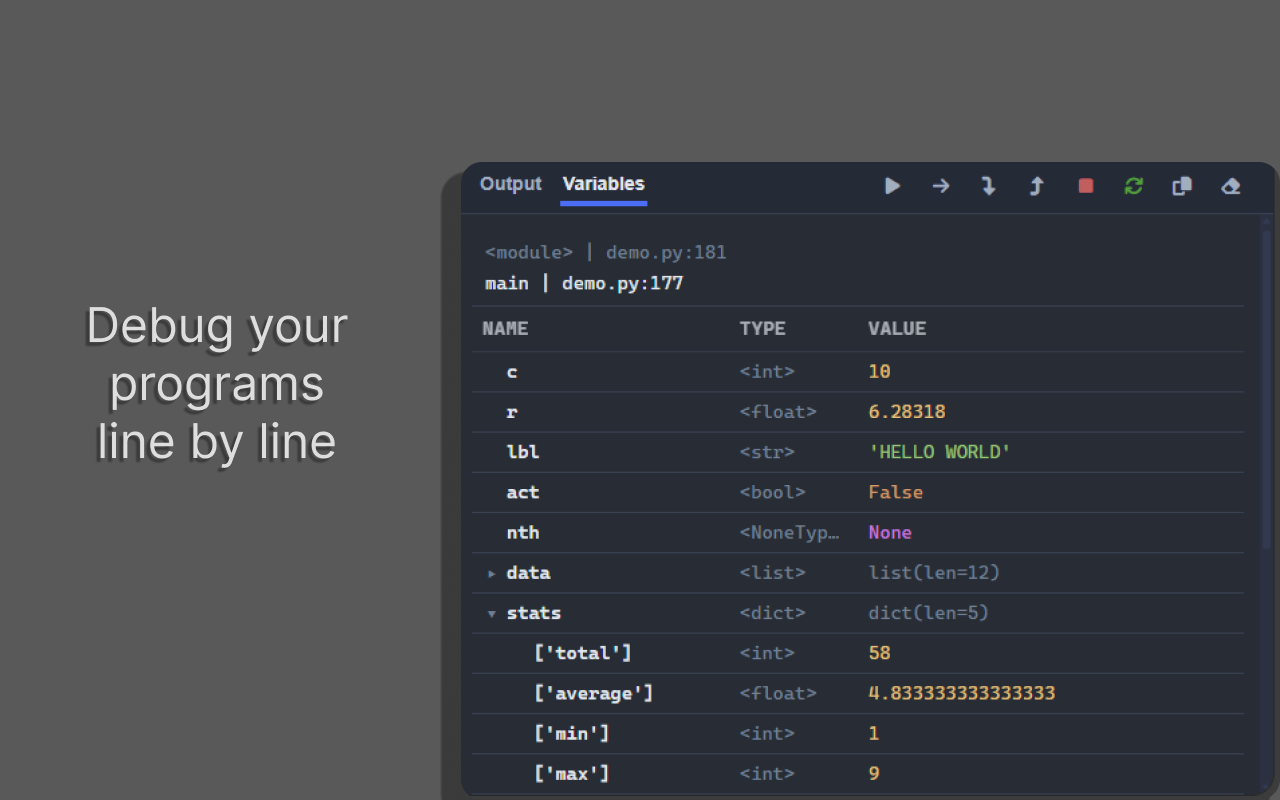1280x800 pixels.
Task: Click the <bool> type cell
Action: pyautogui.click(x=772, y=492)
